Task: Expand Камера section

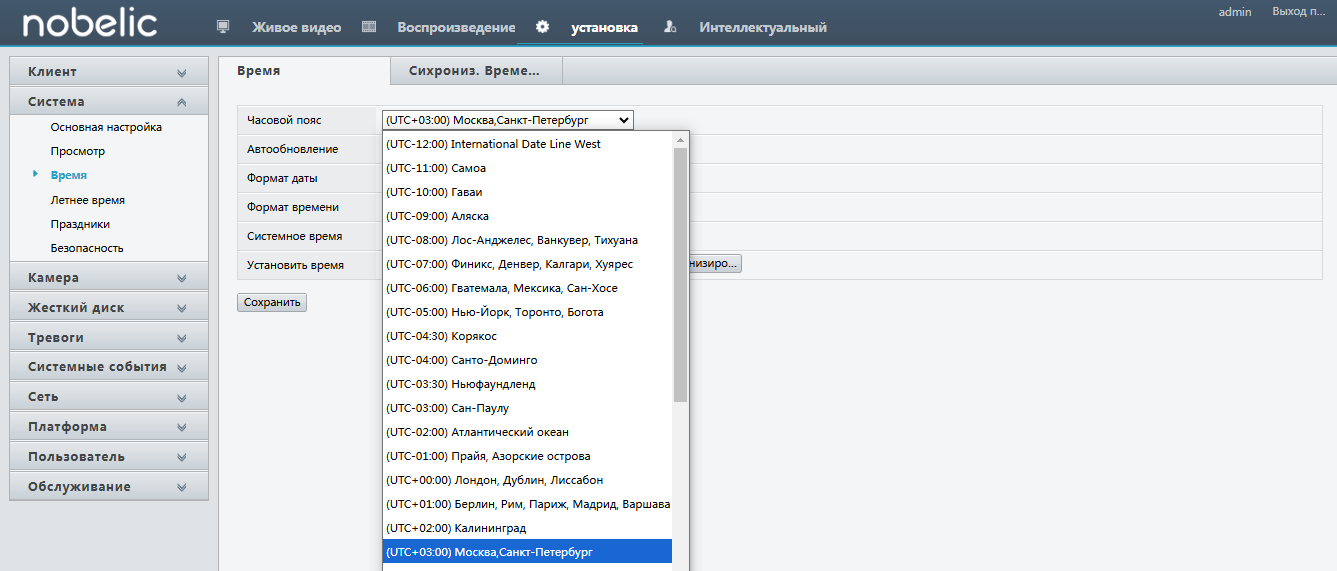Action: [x=109, y=277]
